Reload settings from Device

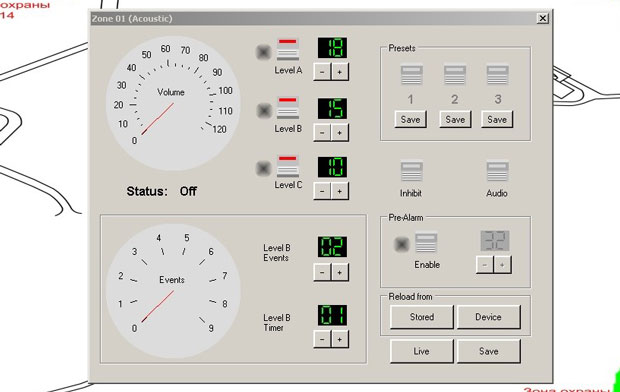[488, 317]
